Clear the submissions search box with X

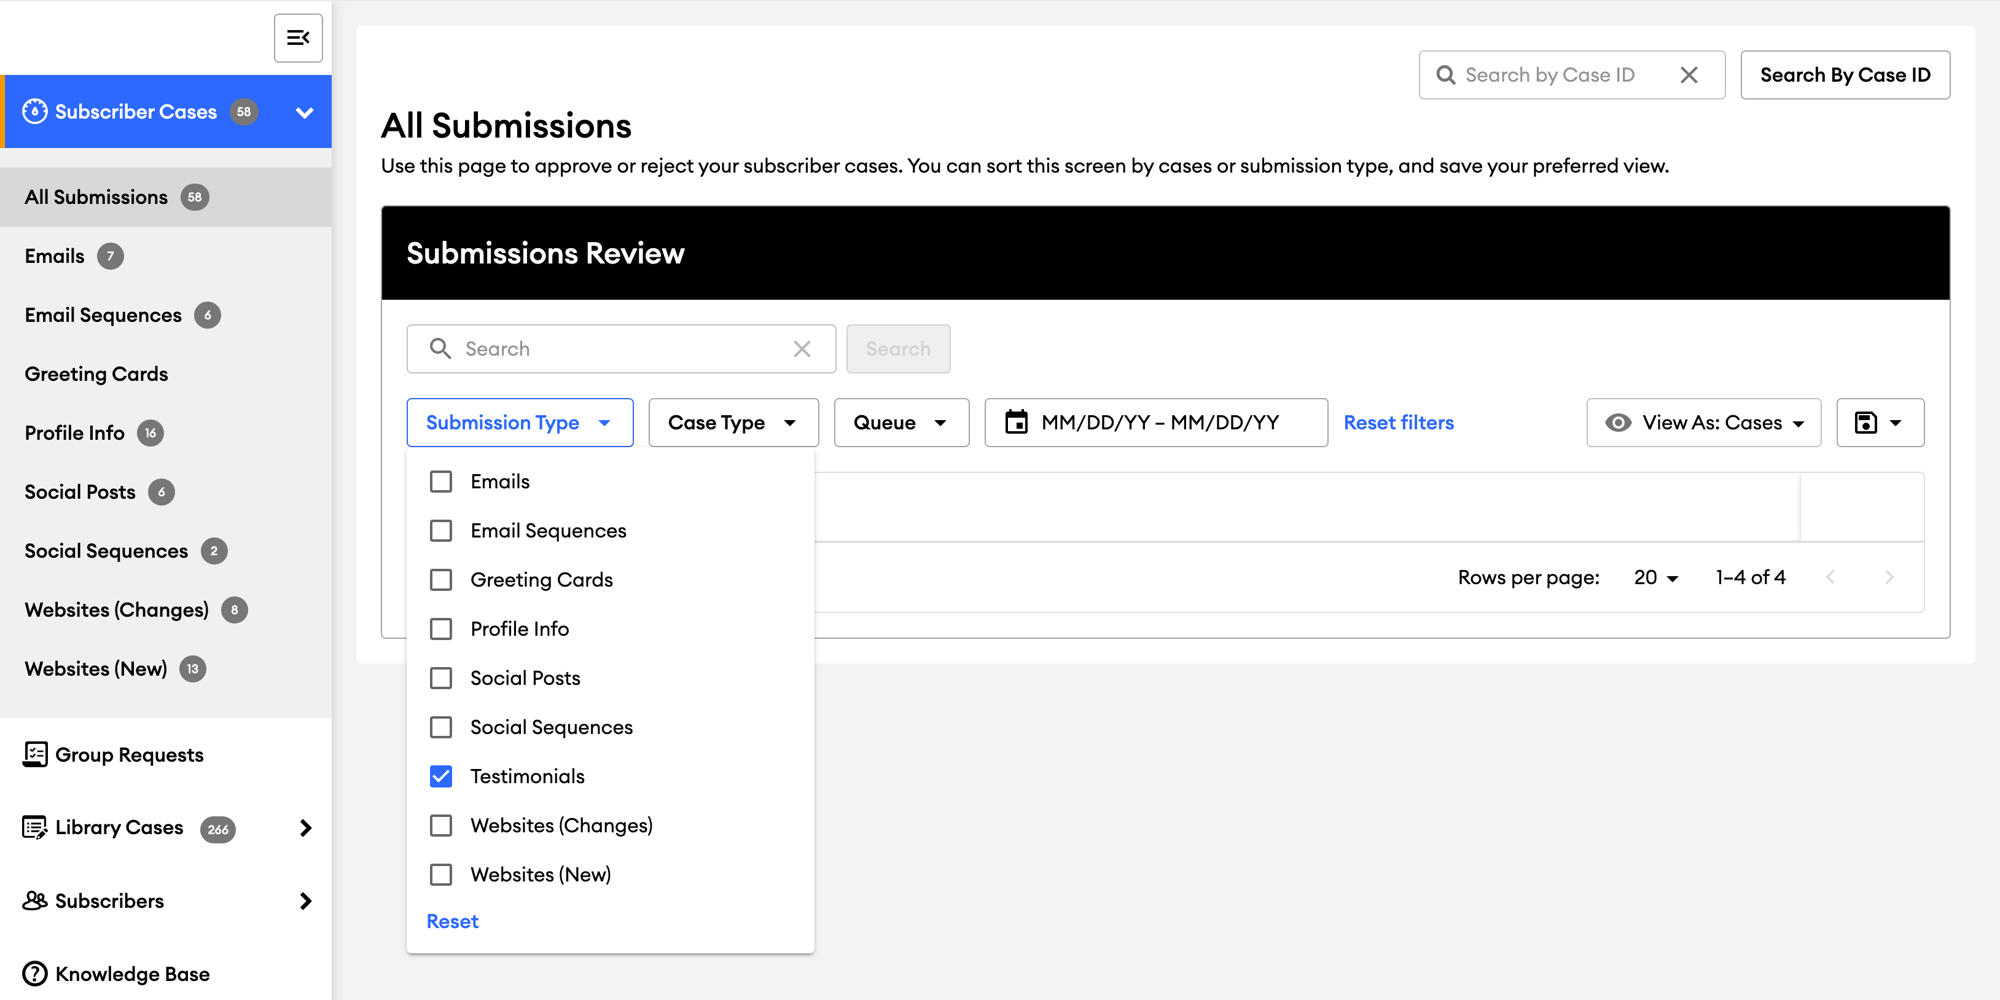[x=802, y=349]
